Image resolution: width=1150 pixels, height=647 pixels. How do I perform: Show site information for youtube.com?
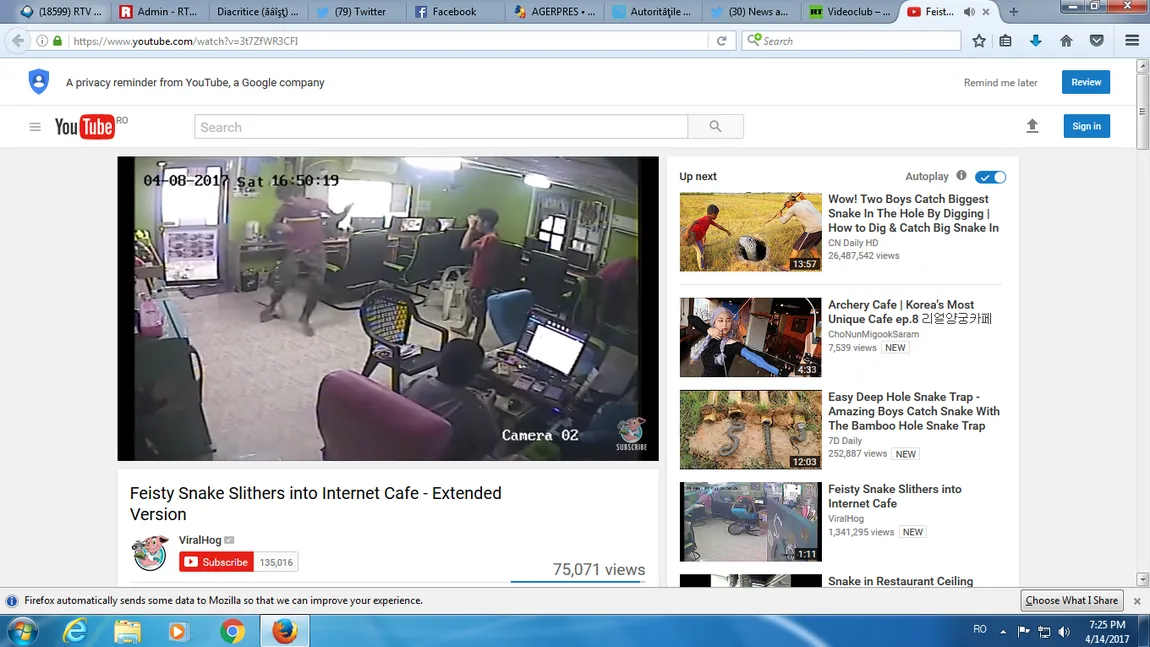point(42,41)
